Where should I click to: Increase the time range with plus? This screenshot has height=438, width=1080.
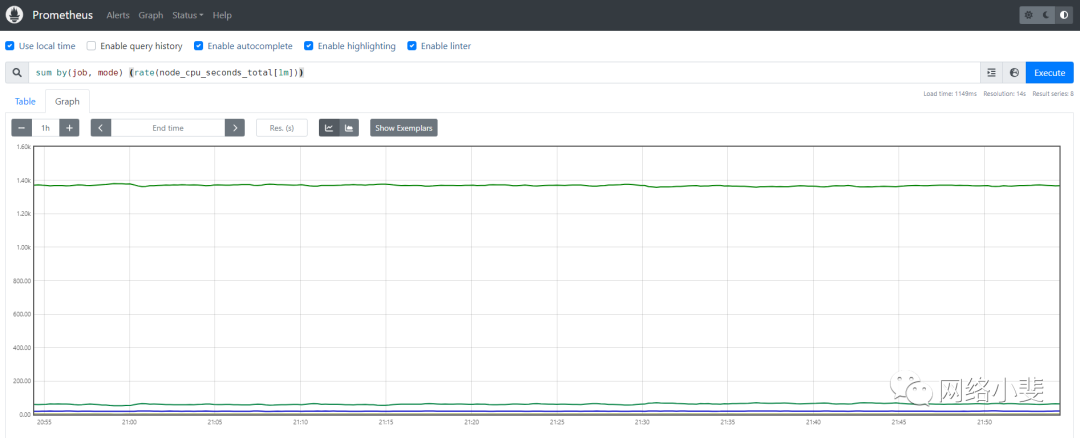coord(69,128)
